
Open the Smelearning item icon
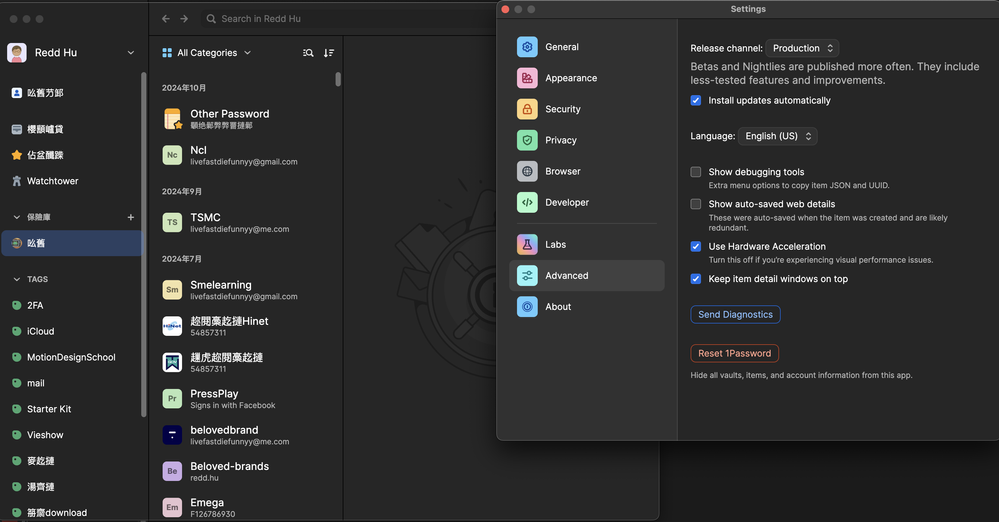pos(172,290)
